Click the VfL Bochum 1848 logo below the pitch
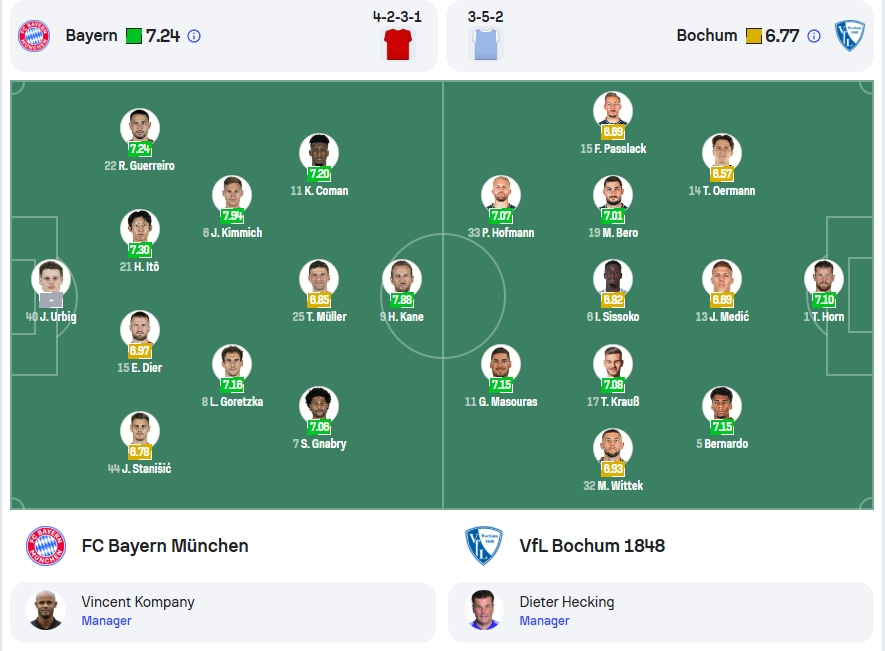This screenshot has height=651, width=885. [x=484, y=546]
